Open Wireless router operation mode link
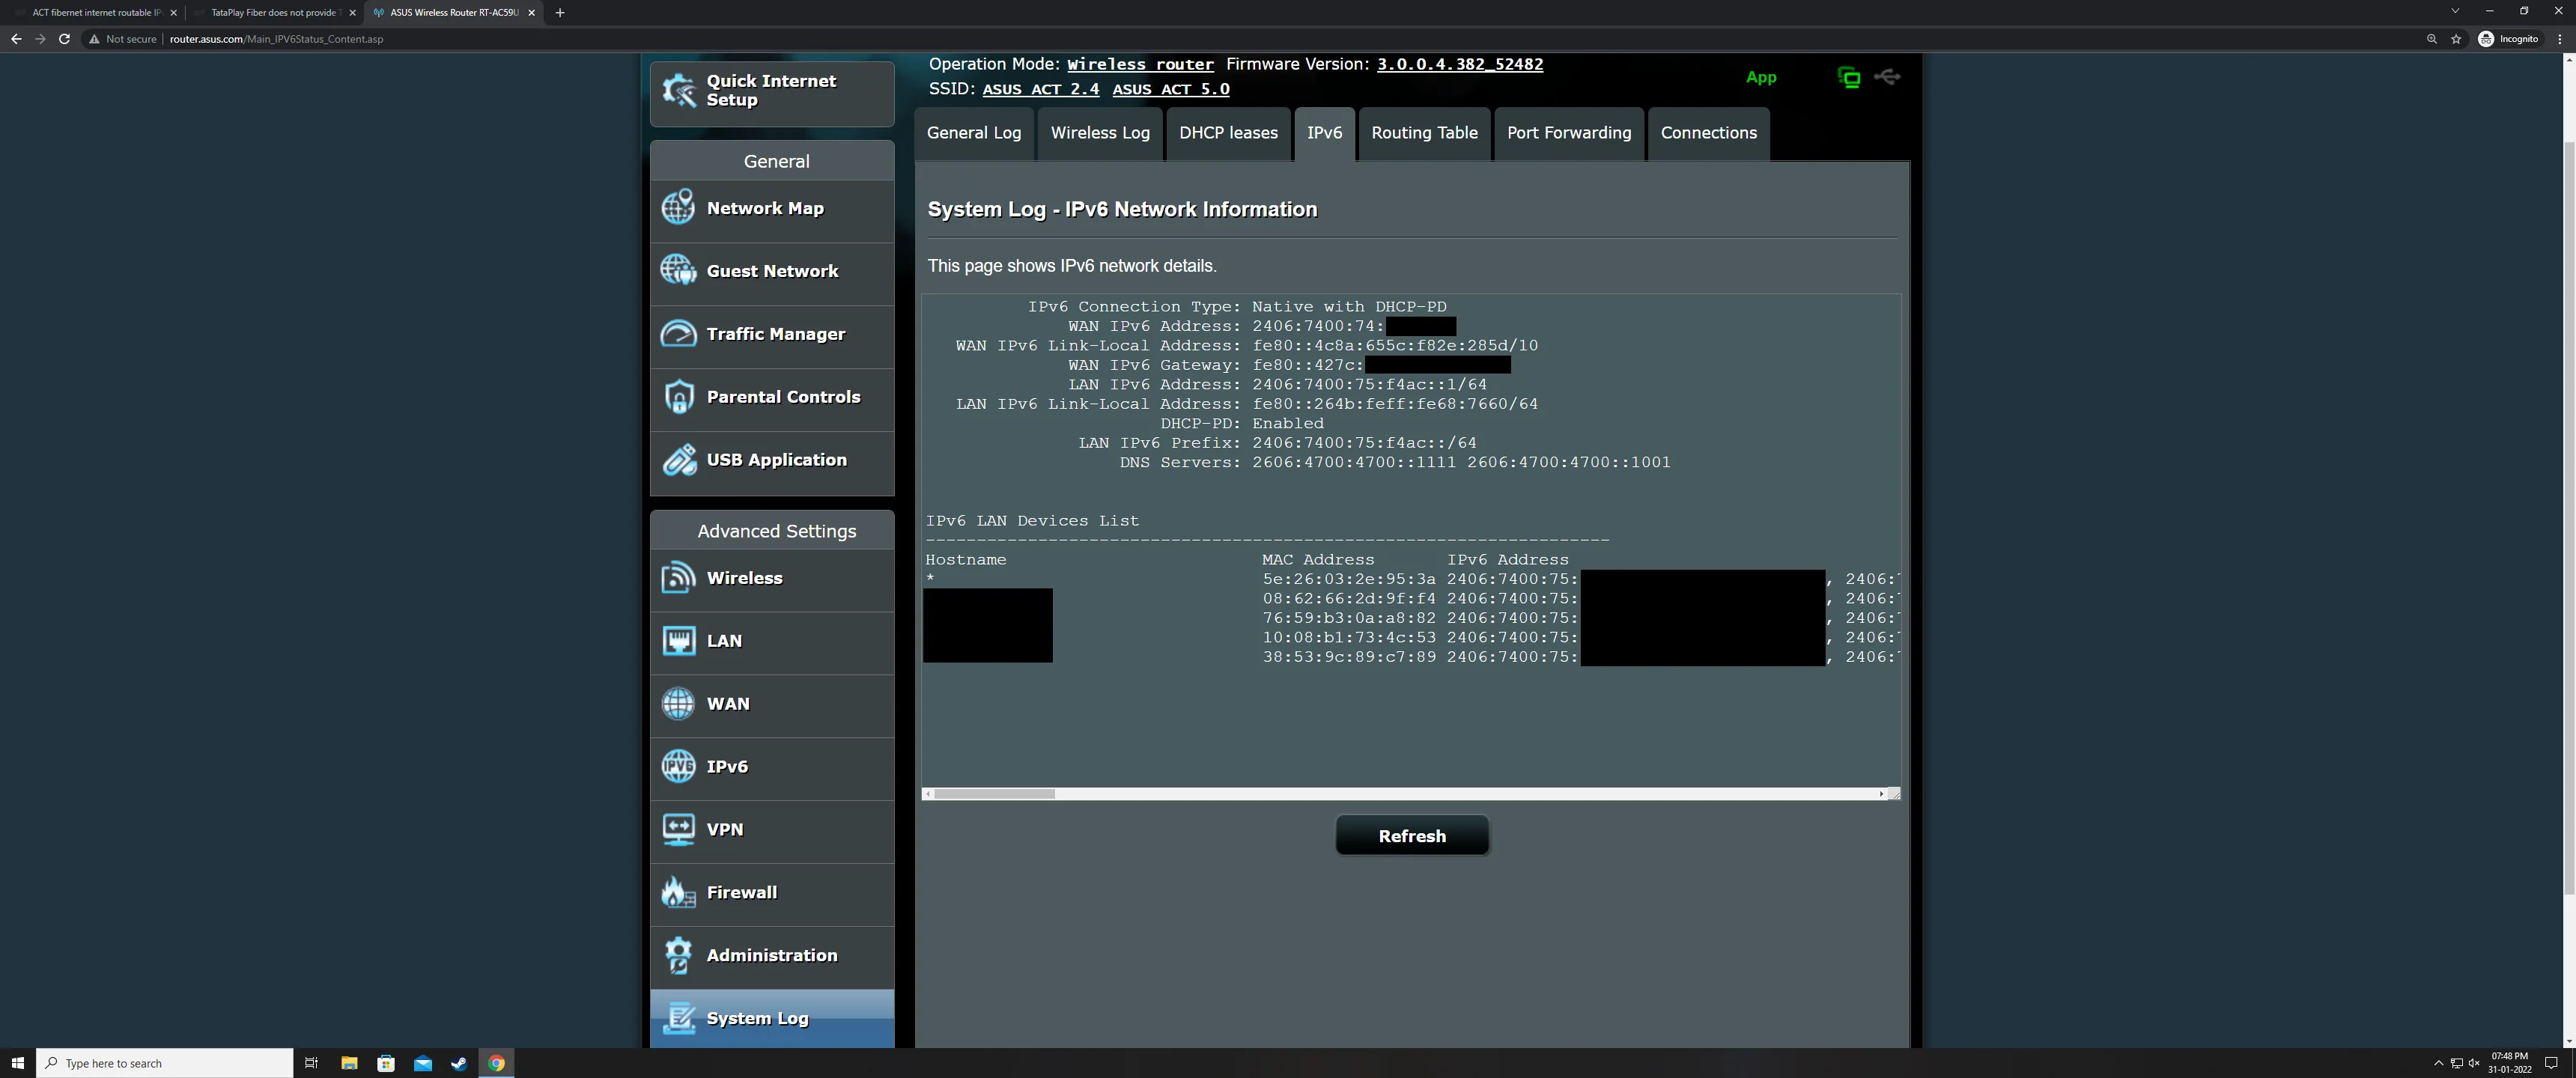2576x1078 pixels. coord(1140,64)
